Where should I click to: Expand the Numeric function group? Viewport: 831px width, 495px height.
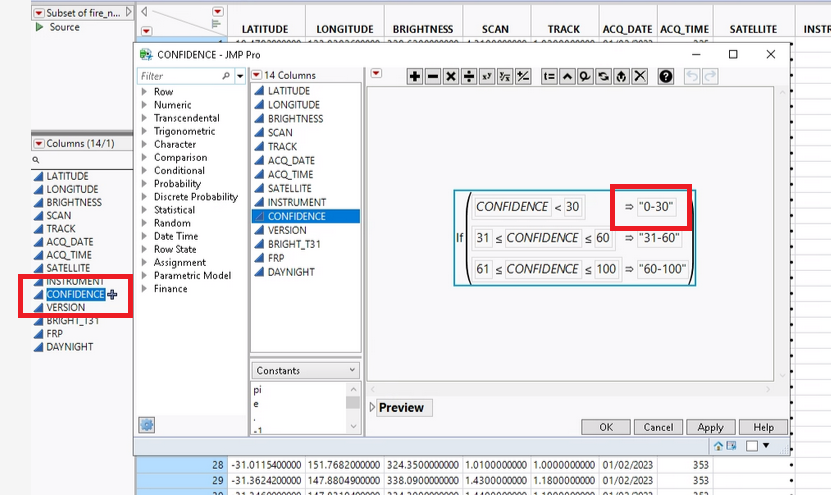[x=144, y=105]
